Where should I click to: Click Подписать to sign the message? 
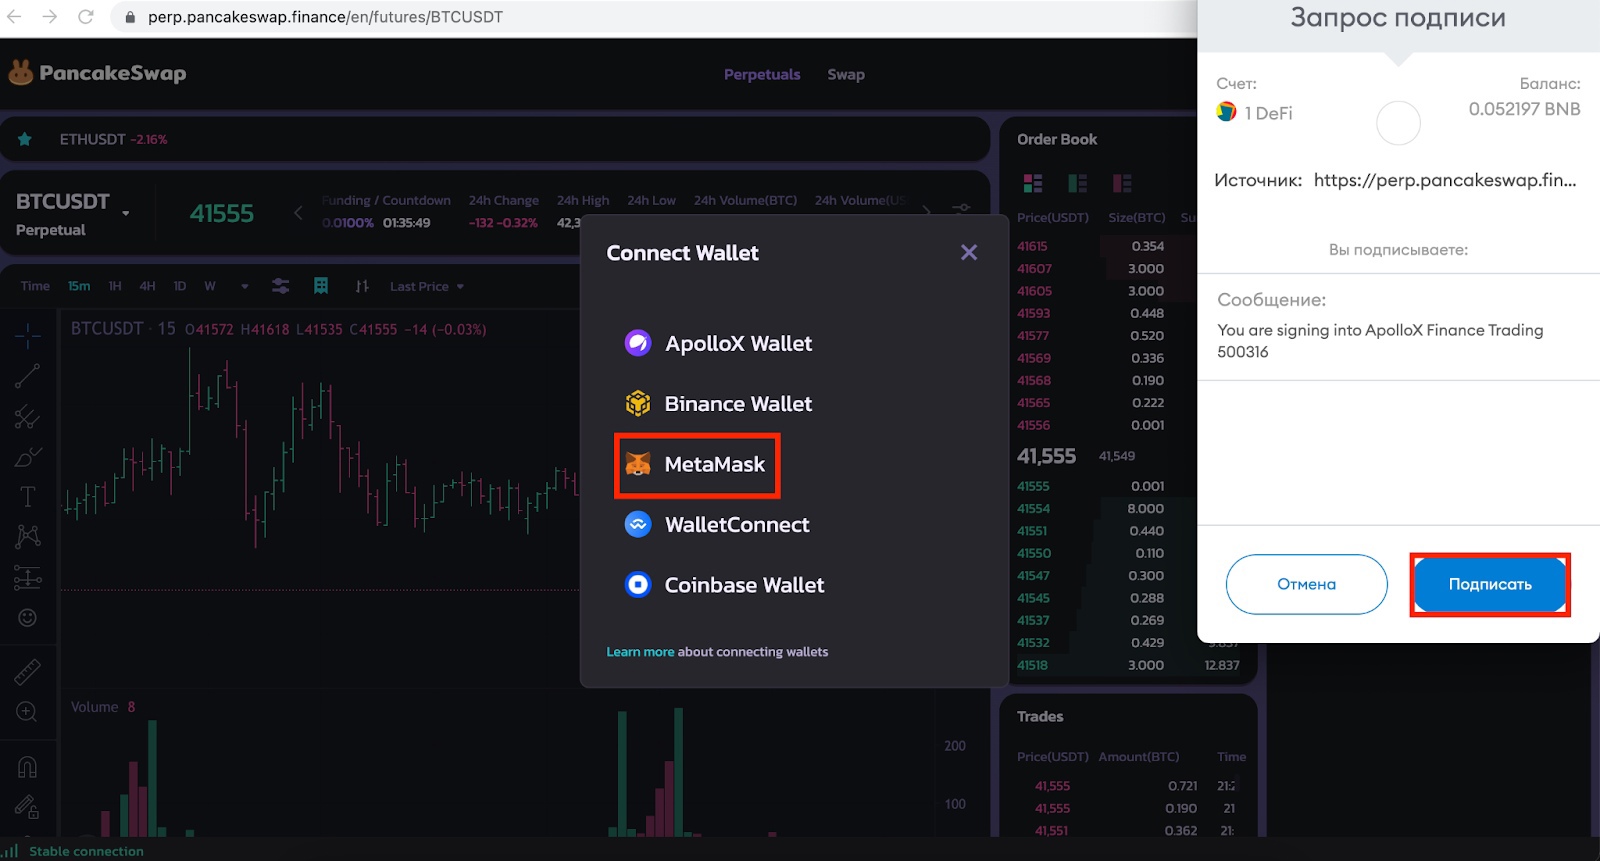pyautogui.click(x=1490, y=584)
